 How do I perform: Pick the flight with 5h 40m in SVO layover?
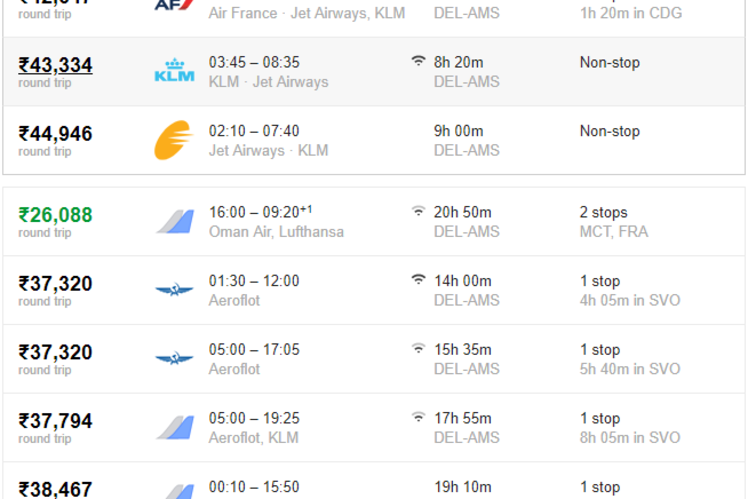pos(374,359)
